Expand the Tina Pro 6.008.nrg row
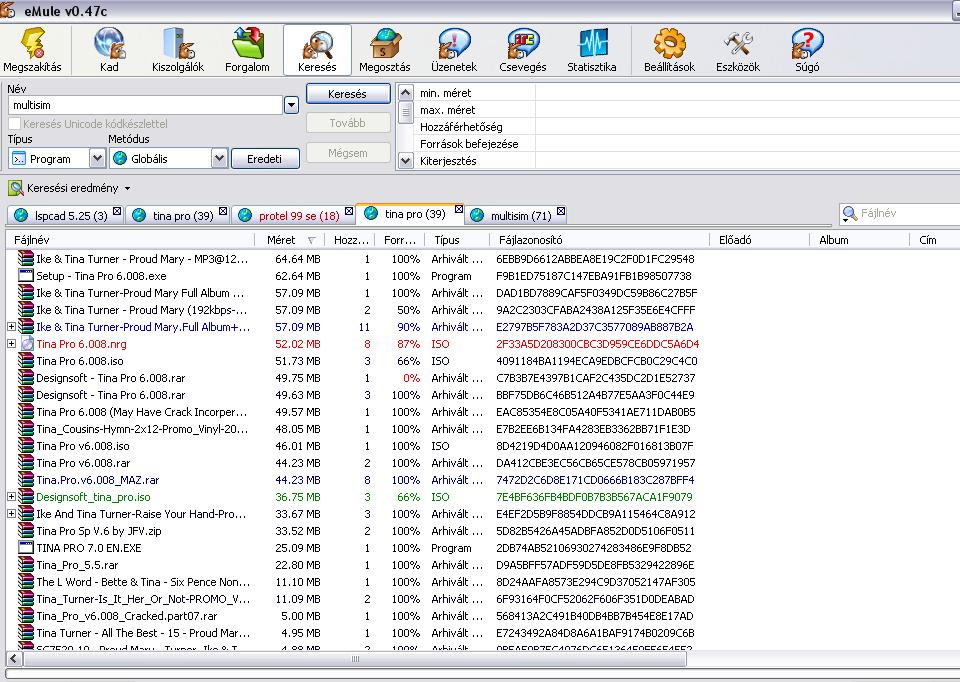The width and height of the screenshot is (960, 682). pos(11,344)
